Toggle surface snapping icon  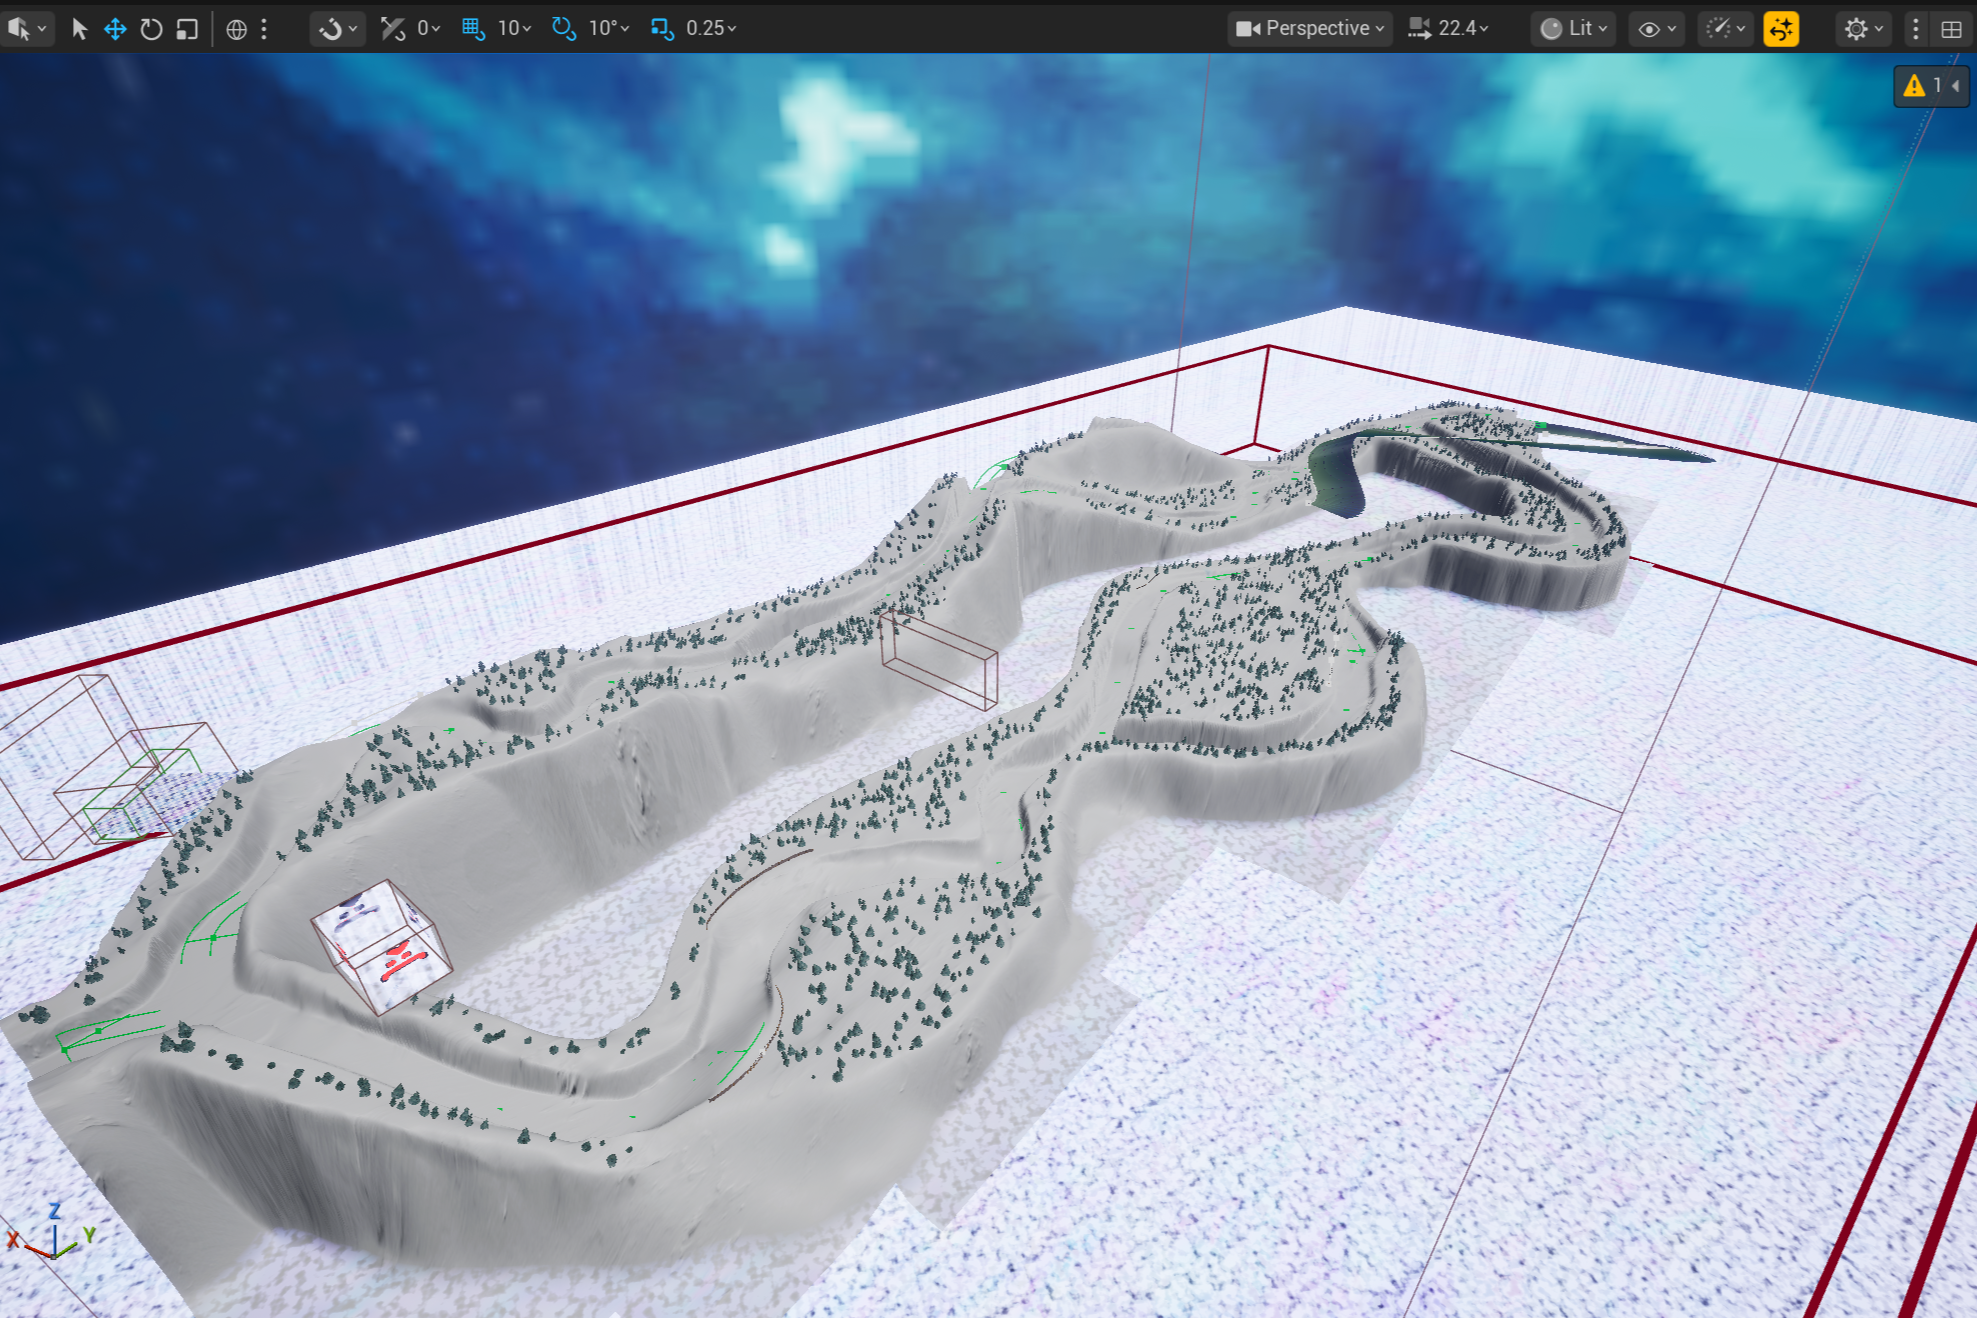click(x=392, y=28)
